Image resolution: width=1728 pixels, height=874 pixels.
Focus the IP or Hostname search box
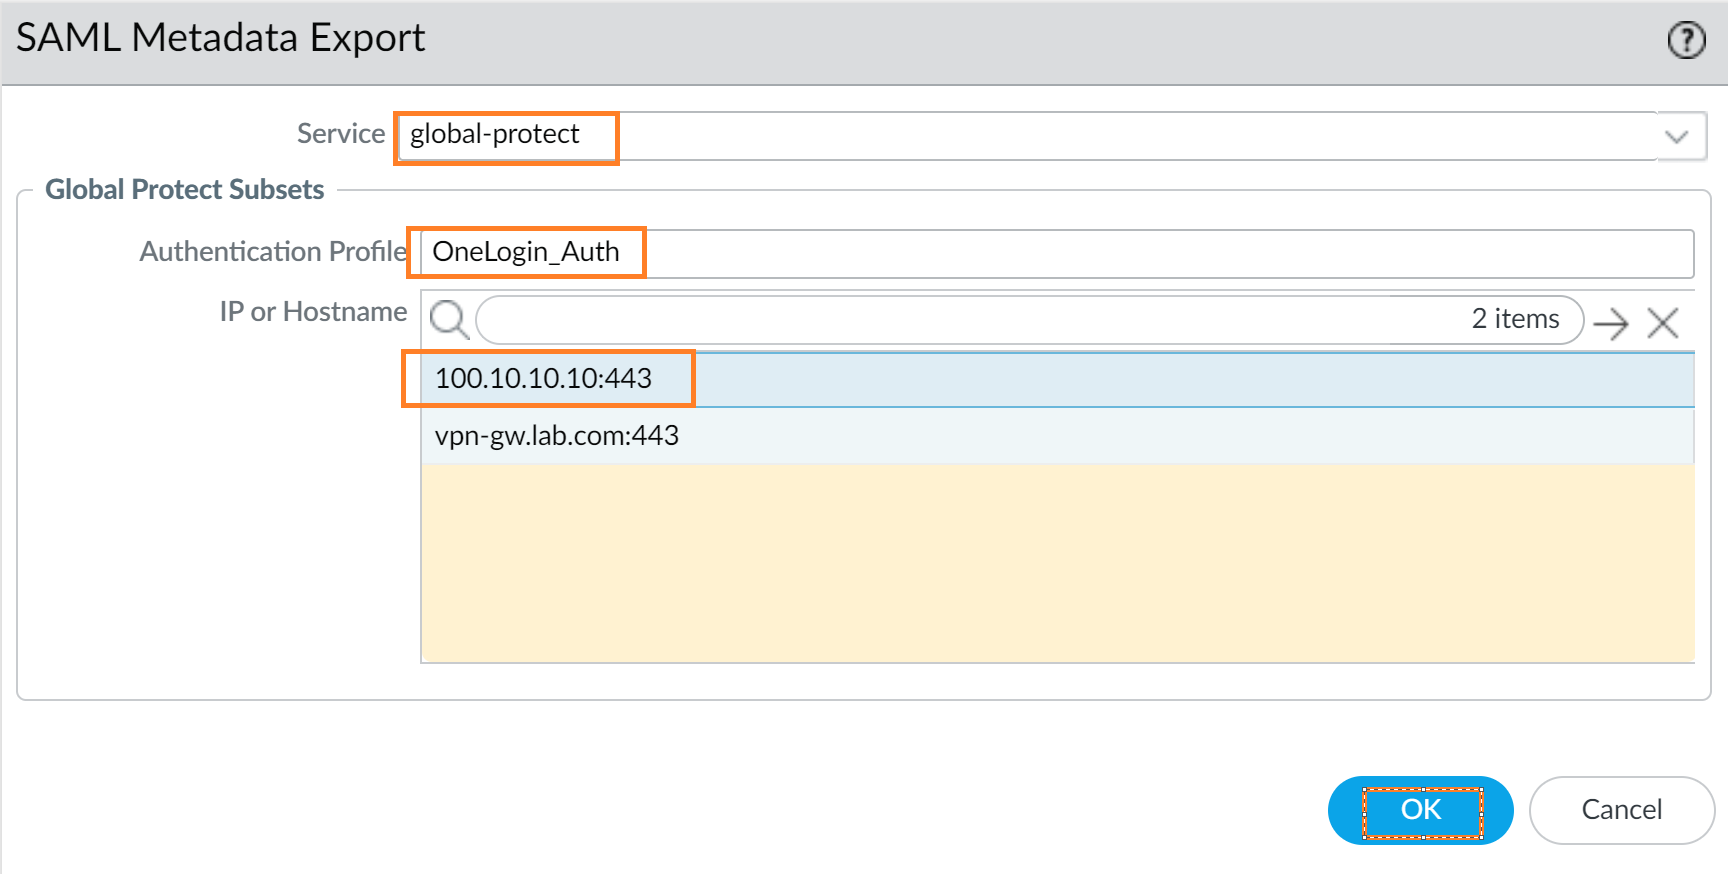960,320
